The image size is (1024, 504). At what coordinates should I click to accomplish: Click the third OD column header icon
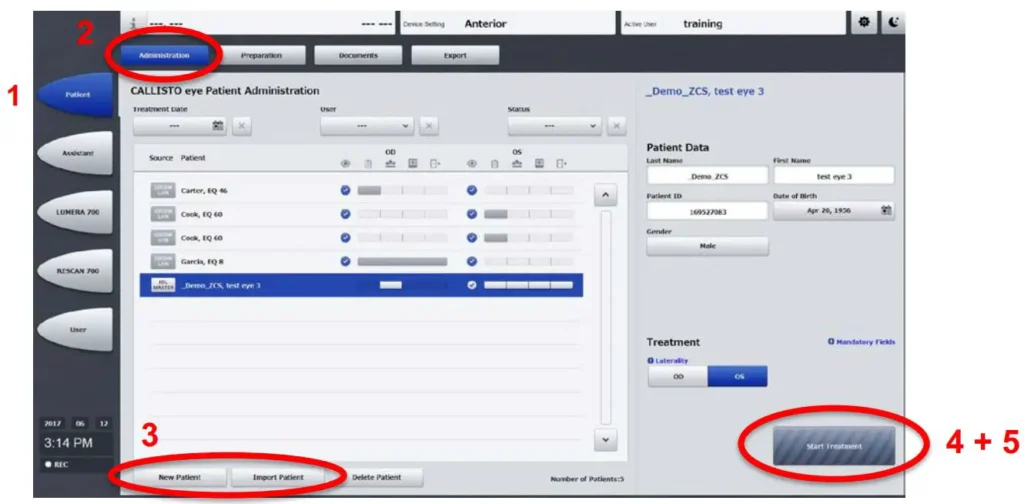pos(391,163)
